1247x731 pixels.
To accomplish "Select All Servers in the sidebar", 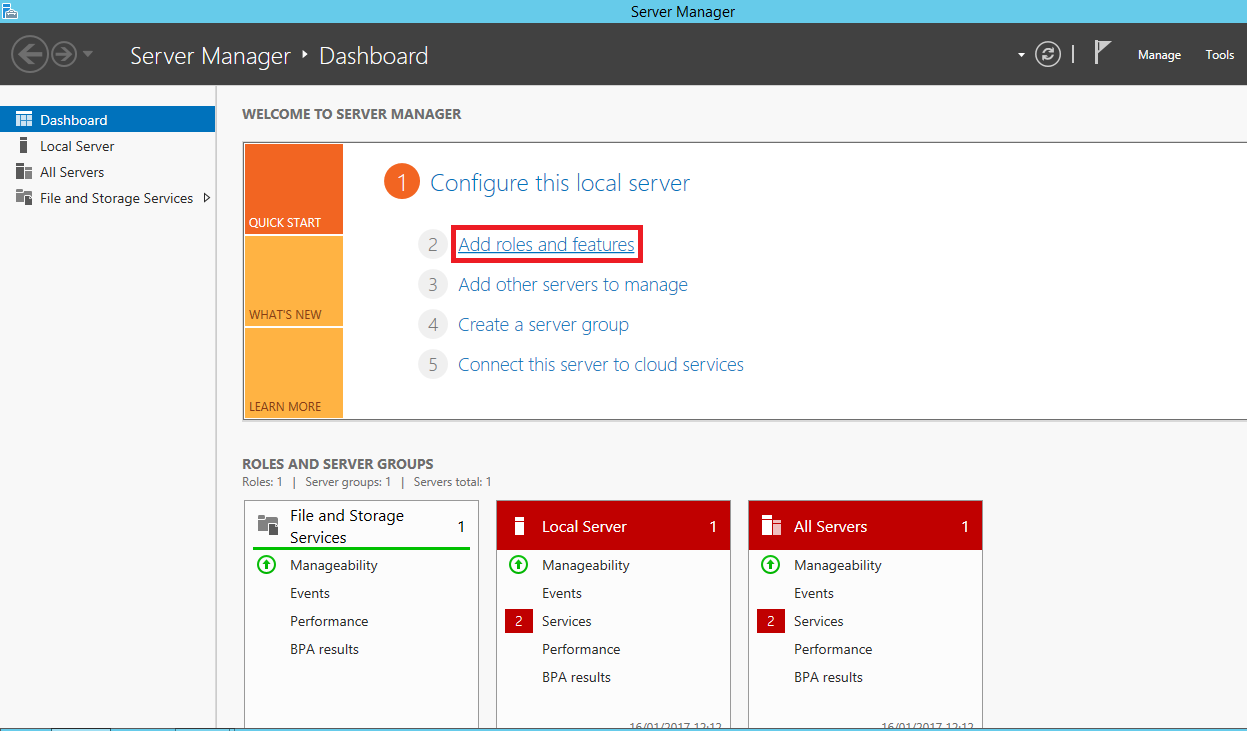I will [107, 172].
